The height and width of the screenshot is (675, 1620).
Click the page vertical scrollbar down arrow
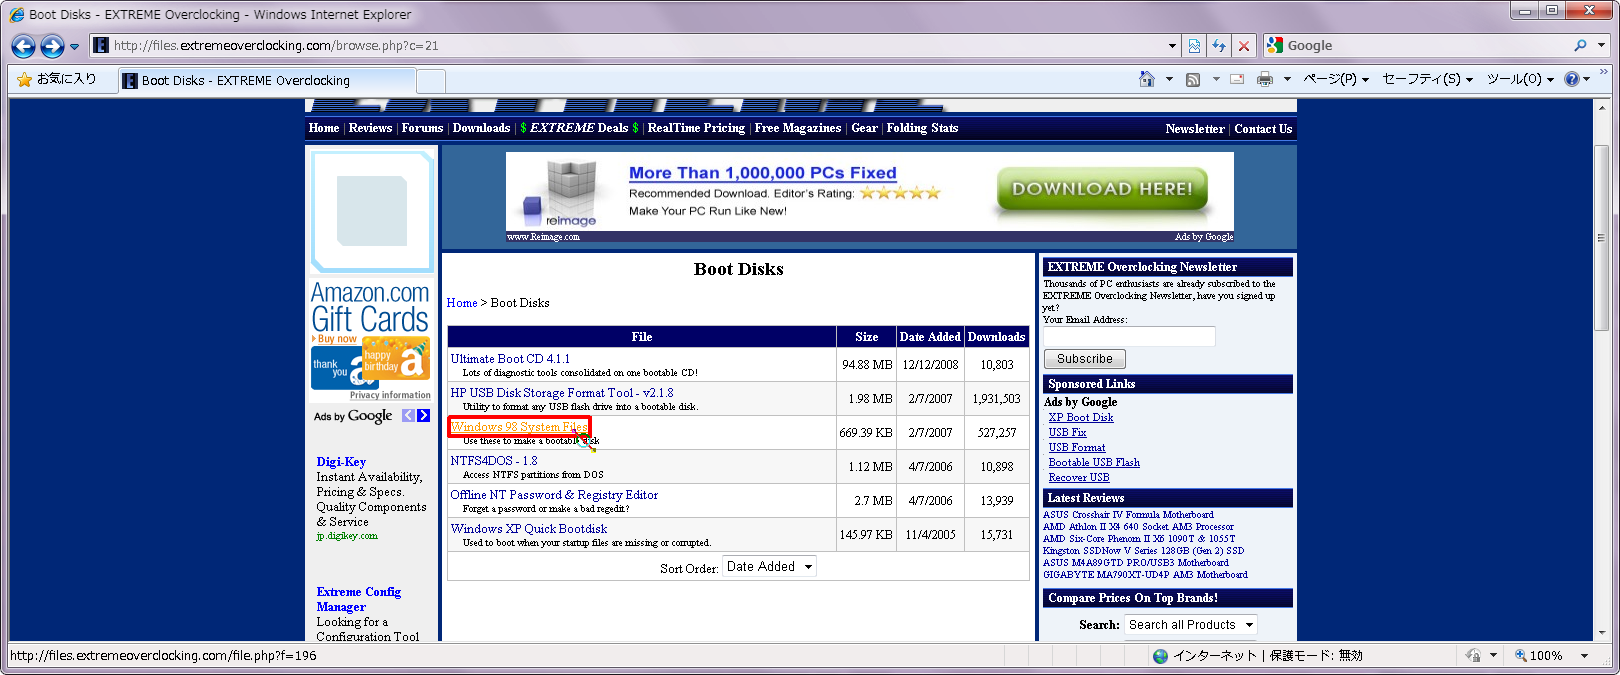click(1602, 632)
